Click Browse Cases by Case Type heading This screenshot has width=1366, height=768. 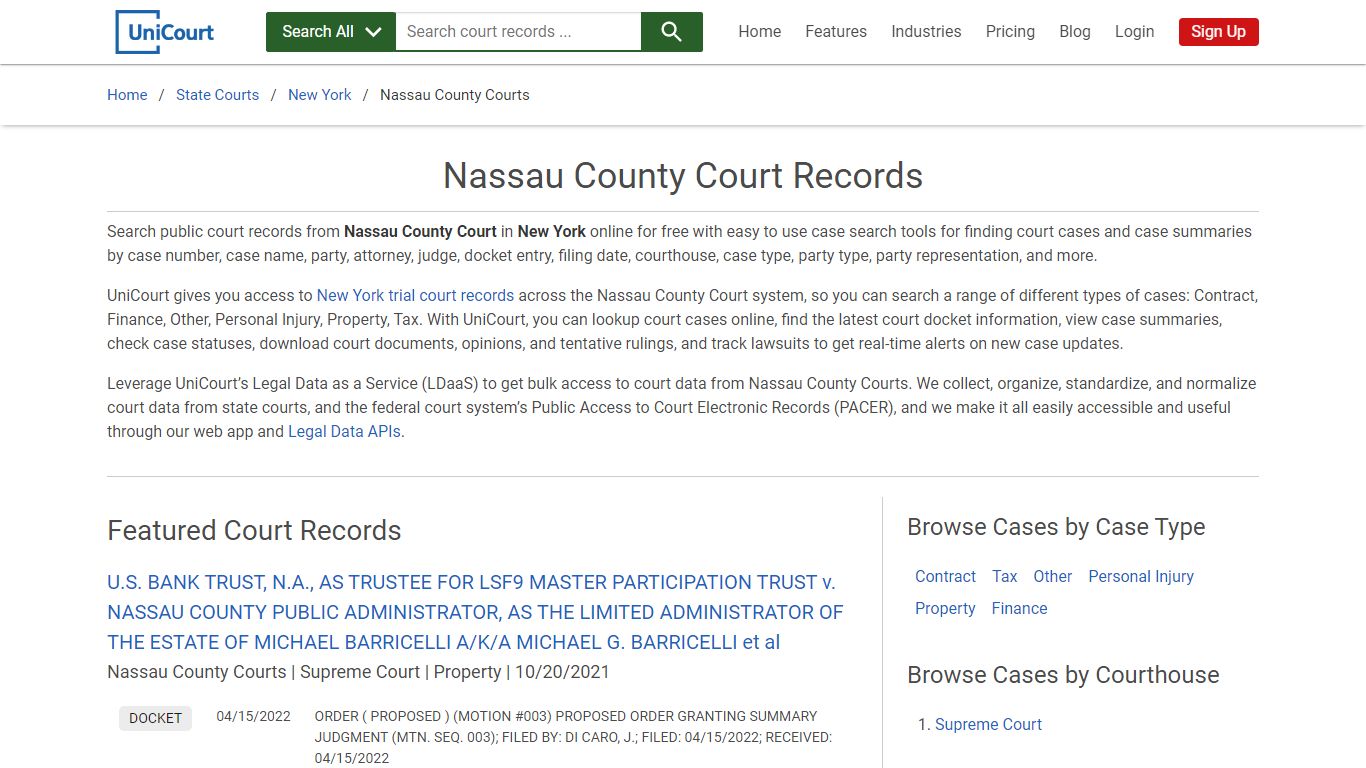pos(1056,527)
